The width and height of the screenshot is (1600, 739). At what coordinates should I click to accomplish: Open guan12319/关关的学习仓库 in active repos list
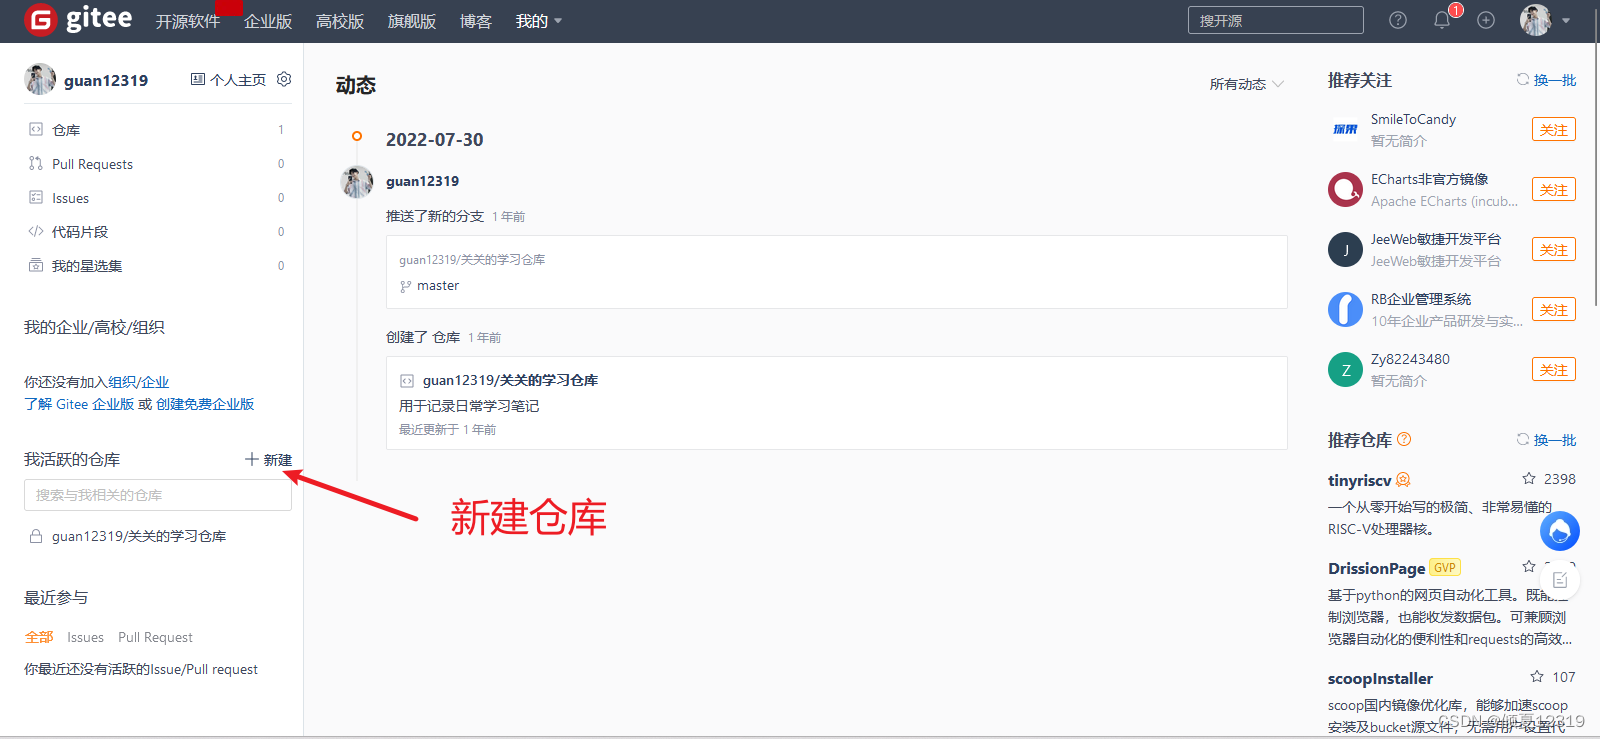tap(139, 536)
